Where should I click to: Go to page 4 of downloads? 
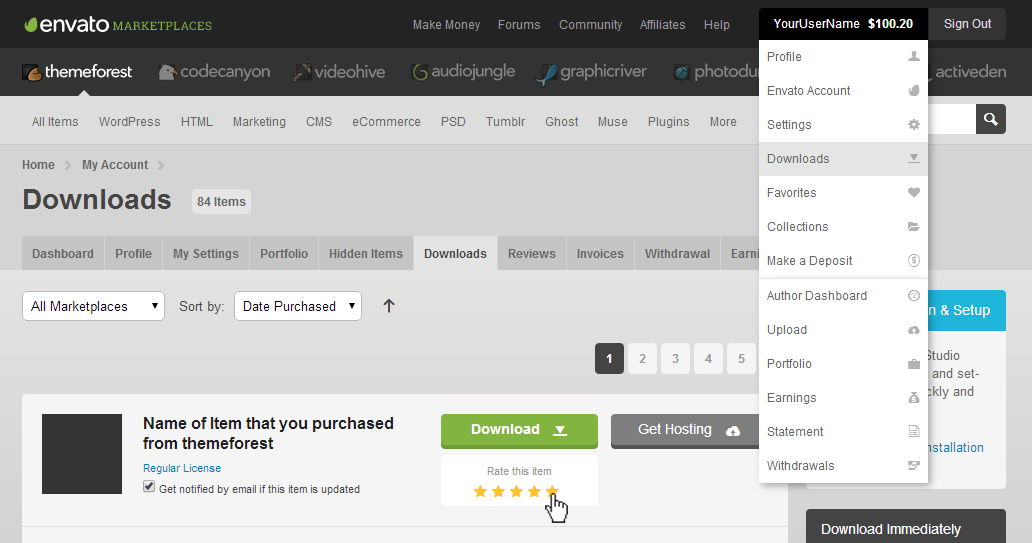tap(708, 359)
